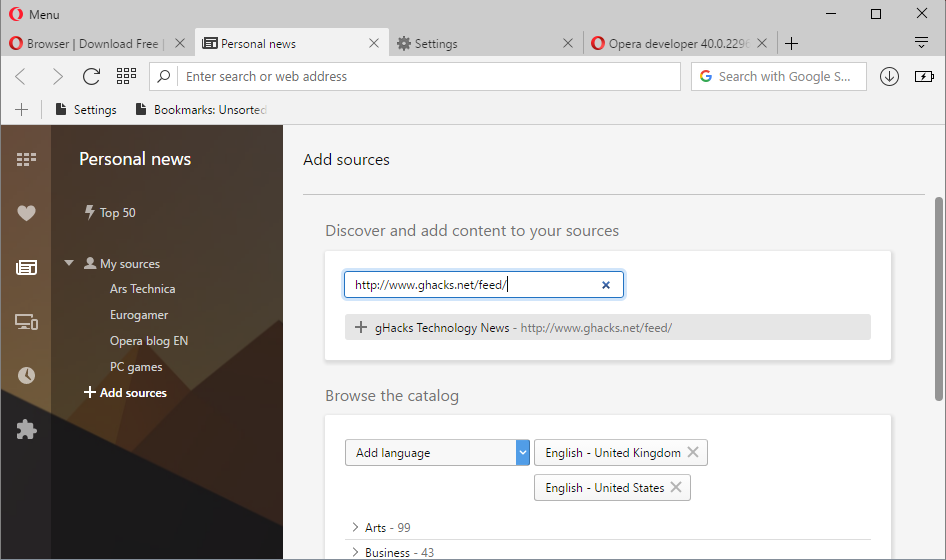Open the Opera blog EN source
This screenshot has width=946, height=560.
[148, 341]
